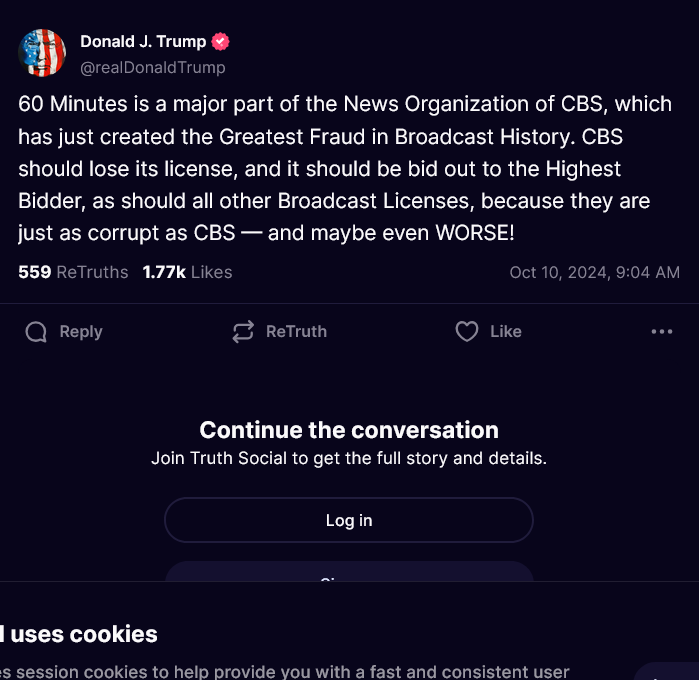Image resolution: width=699 pixels, height=680 pixels.
Task: View the 1.77k Likes list
Action: (187, 272)
